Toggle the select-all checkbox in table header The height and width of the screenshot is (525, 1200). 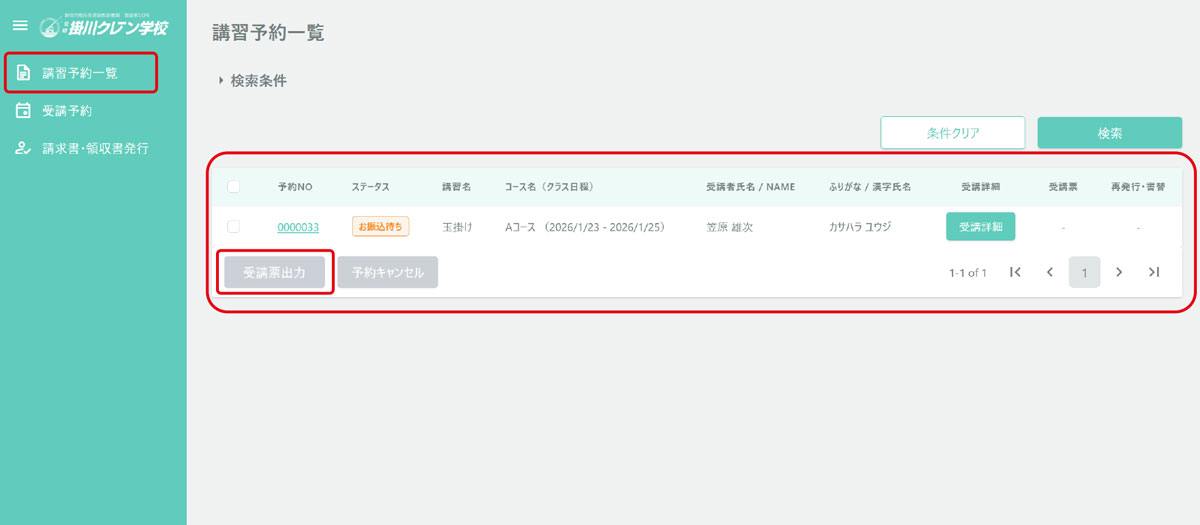(x=234, y=187)
